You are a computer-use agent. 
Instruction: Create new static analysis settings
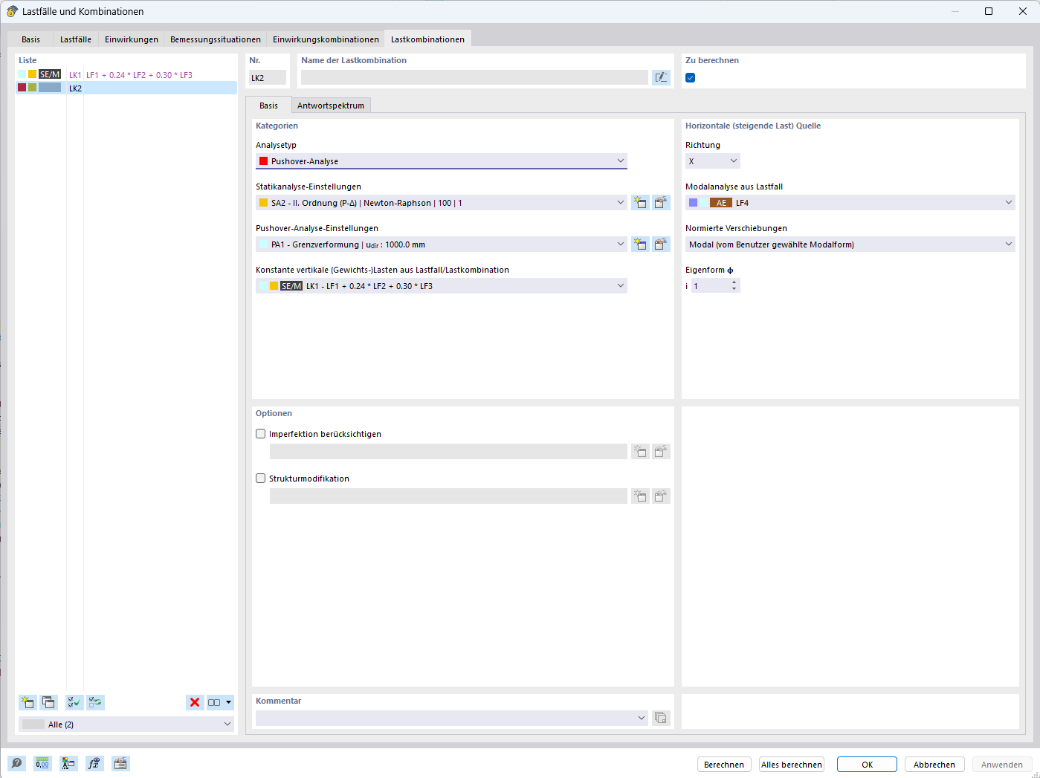click(640, 203)
